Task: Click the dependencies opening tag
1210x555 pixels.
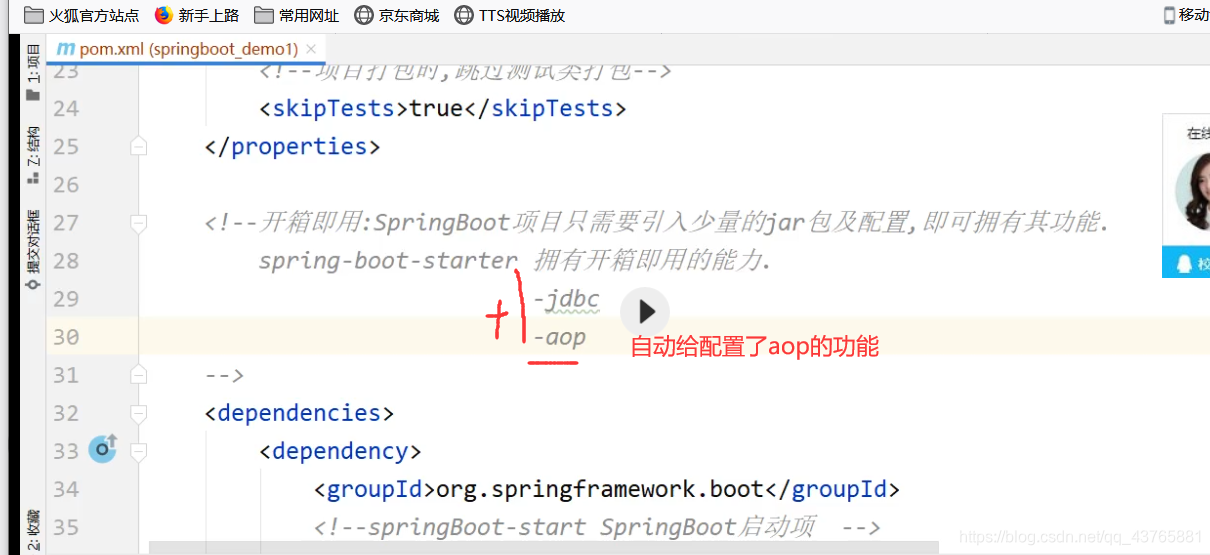Action: 299,413
